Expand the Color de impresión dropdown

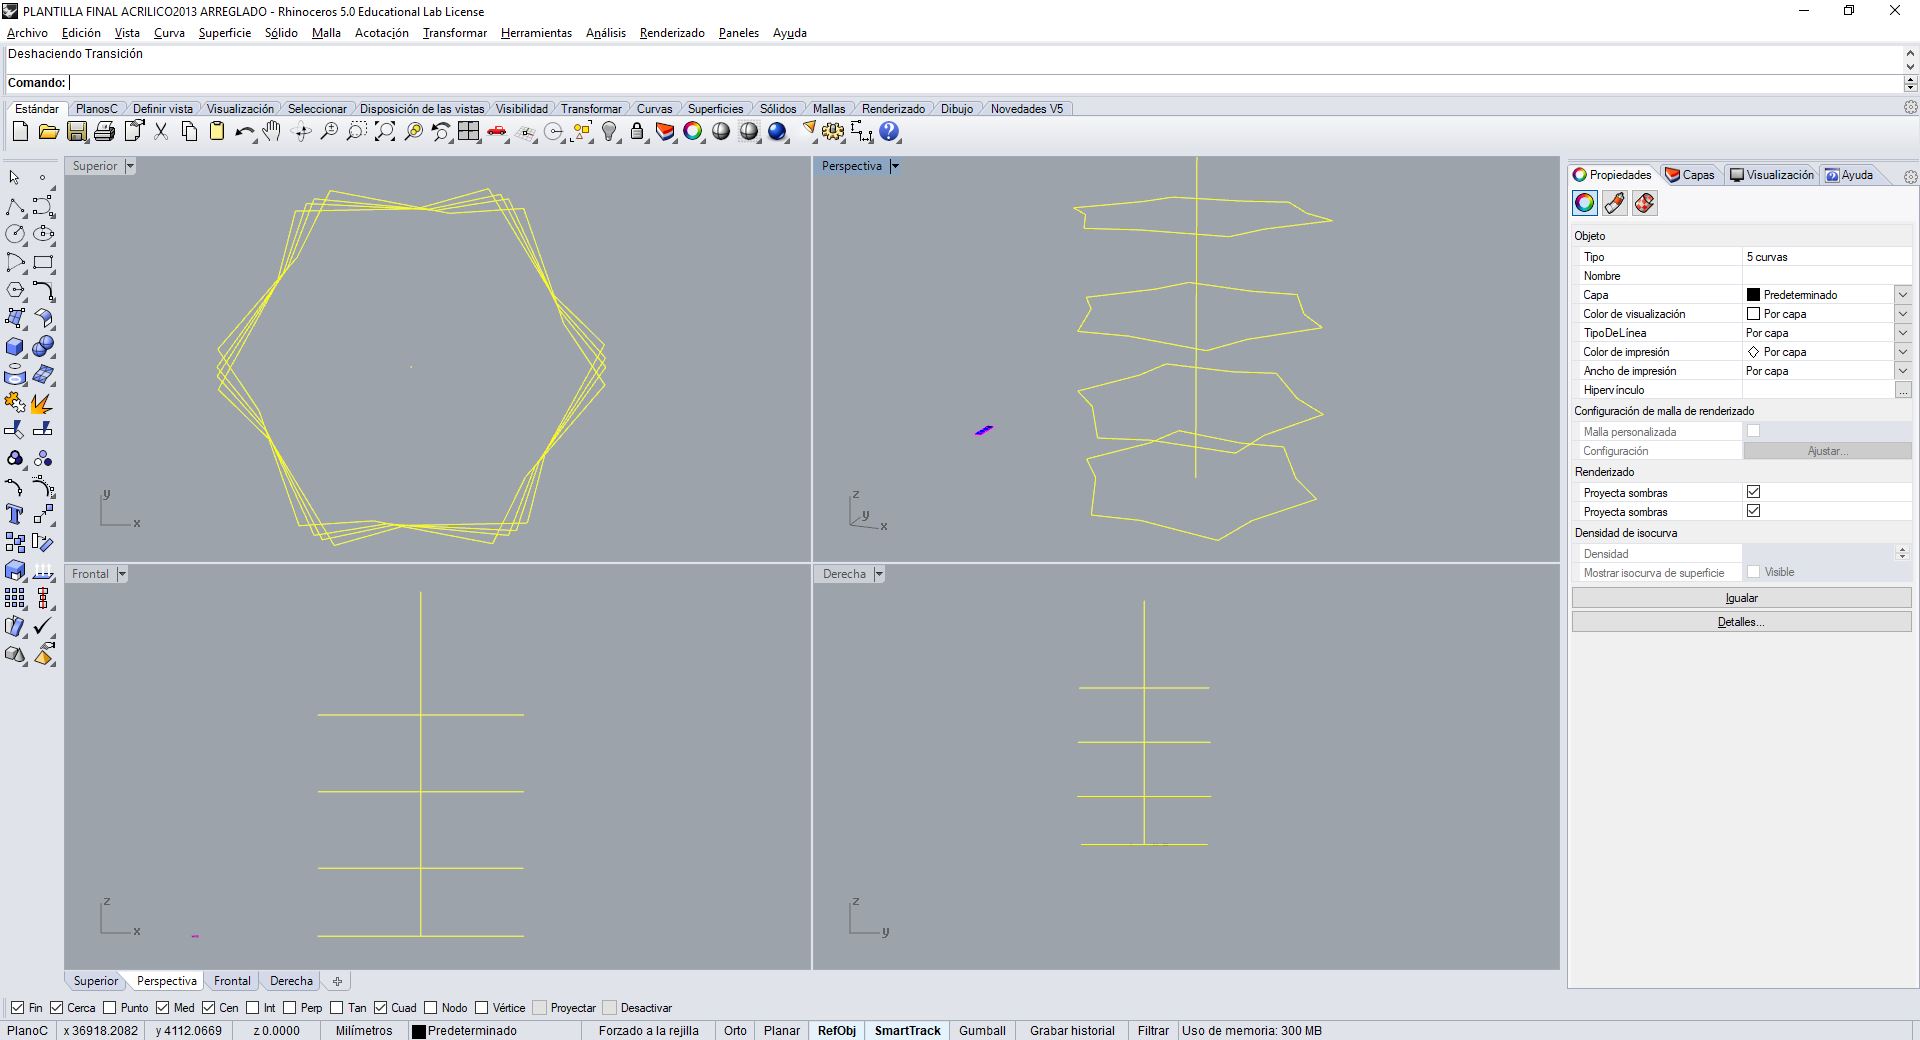pos(1902,352)
